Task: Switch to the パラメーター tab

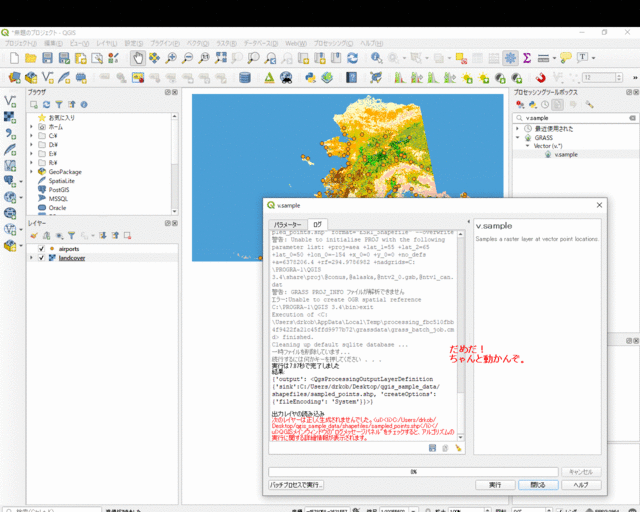Action: click(x=287, y=225)
